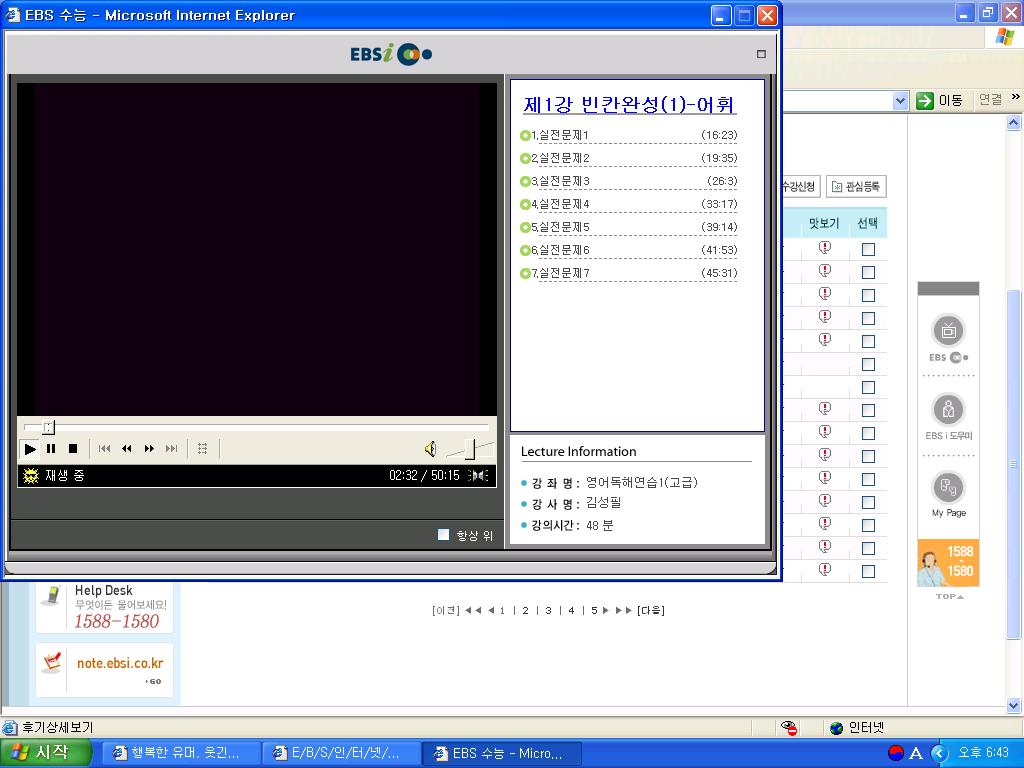
Task: Click the EBS TV icon in sidebar
Action: pos(948,331)
